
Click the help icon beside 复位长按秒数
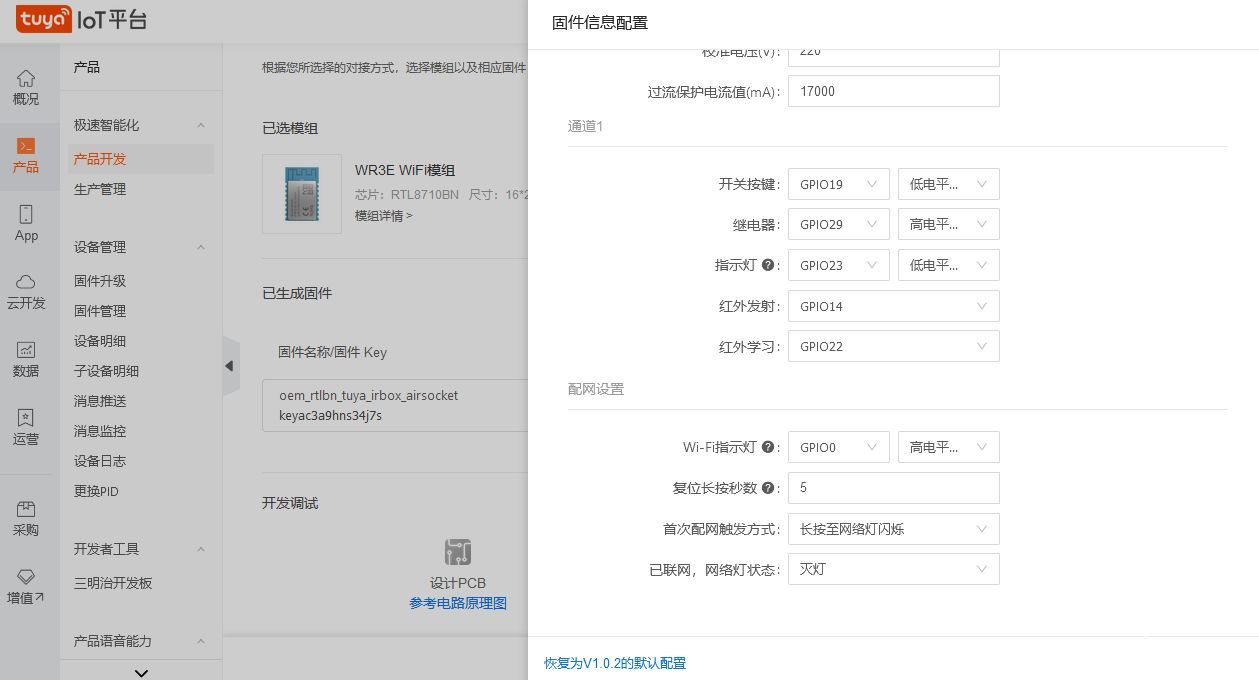pos(768,488)
